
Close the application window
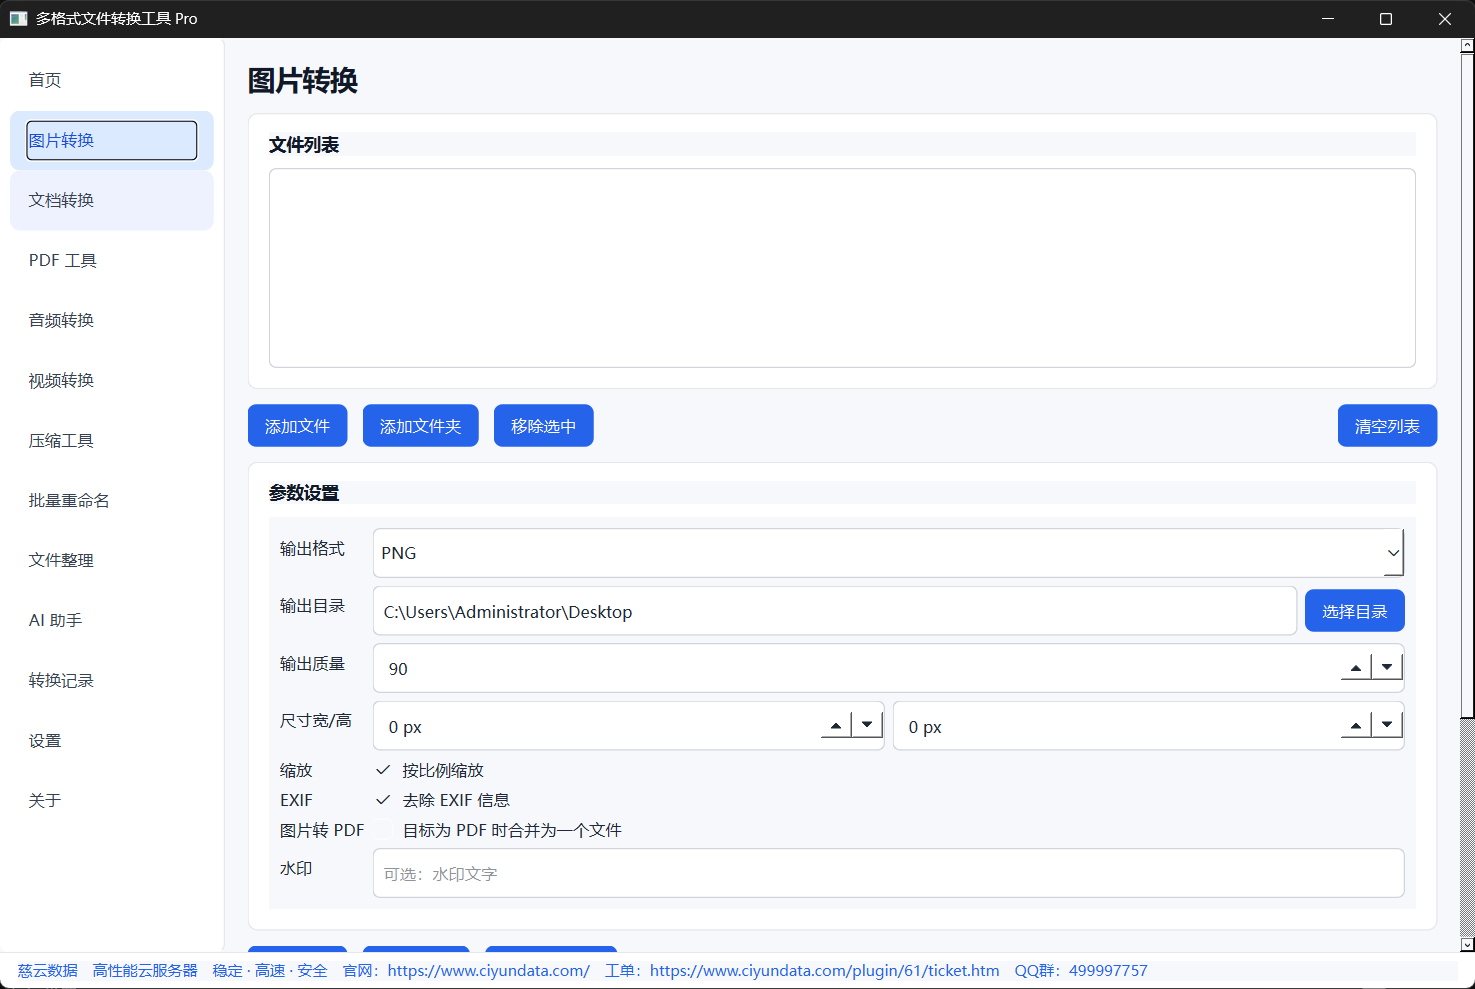point(1445,19)
